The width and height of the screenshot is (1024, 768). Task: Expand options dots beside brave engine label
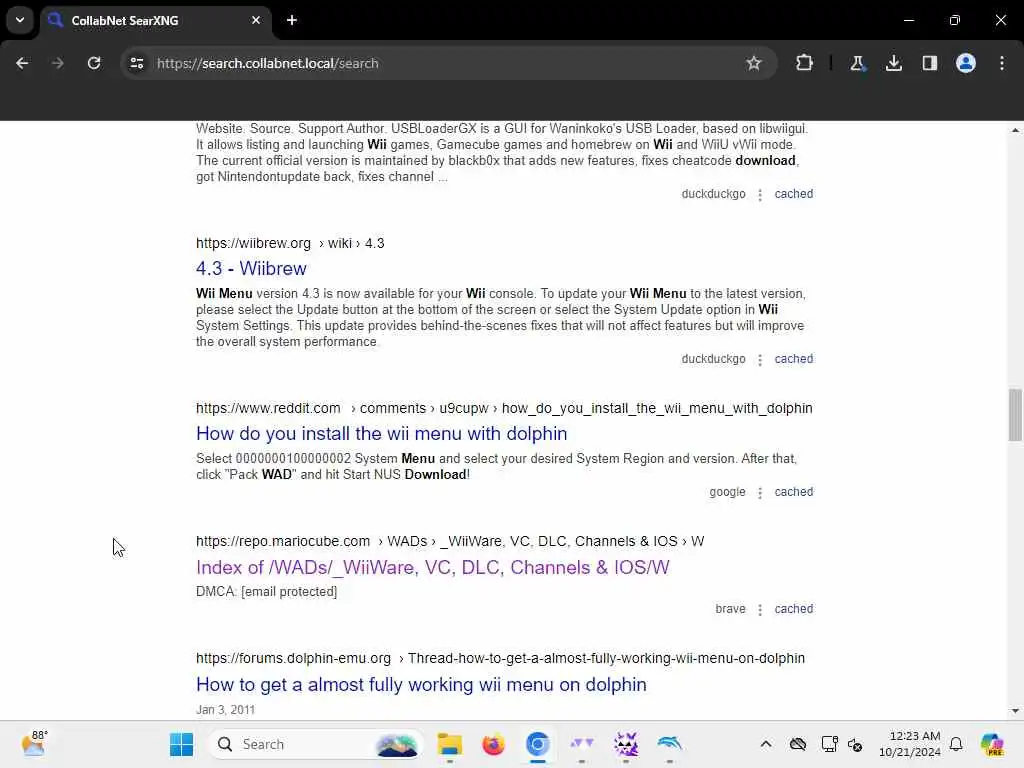click(760, 610)
